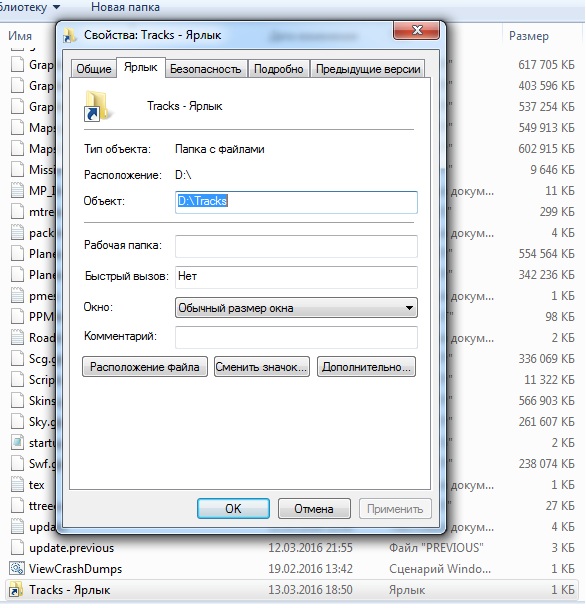
Task: Open the Дополнительно advanced settings button
Action: click(366, 367)
